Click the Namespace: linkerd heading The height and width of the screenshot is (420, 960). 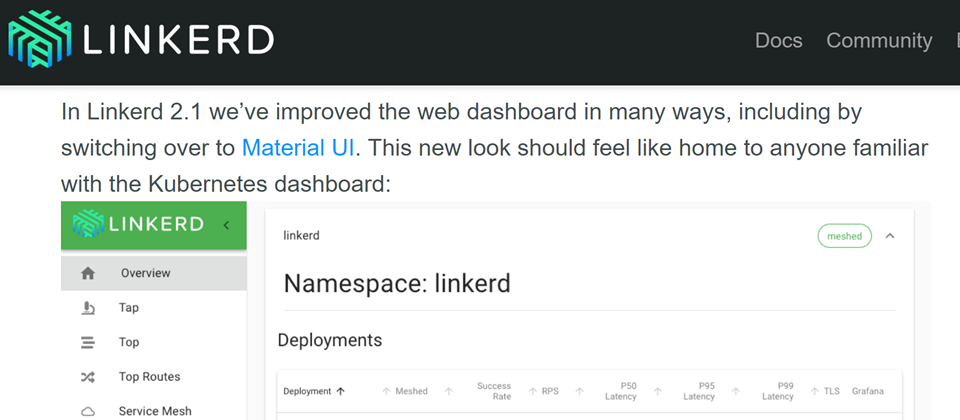pyautogui.click(x=397, y=283)
